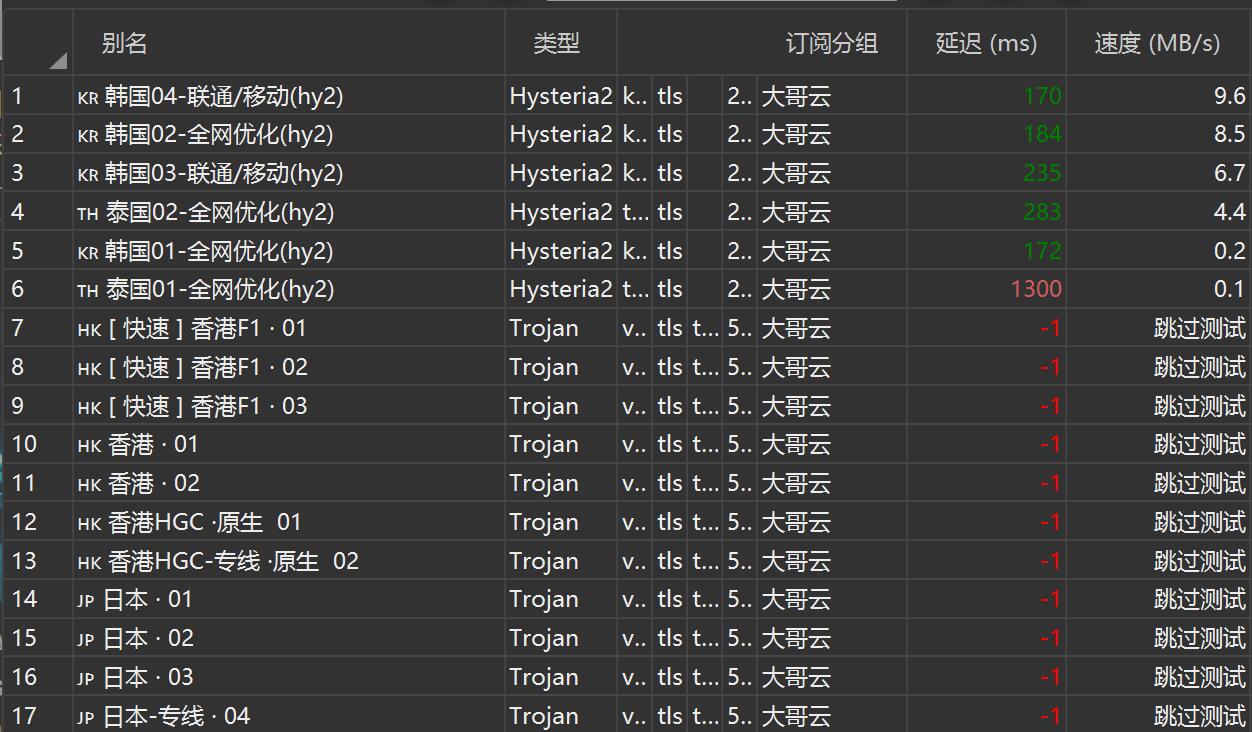Click the select-all corner triangle icon
This screenshot has height=732, width=1252.
click(57, 61)
